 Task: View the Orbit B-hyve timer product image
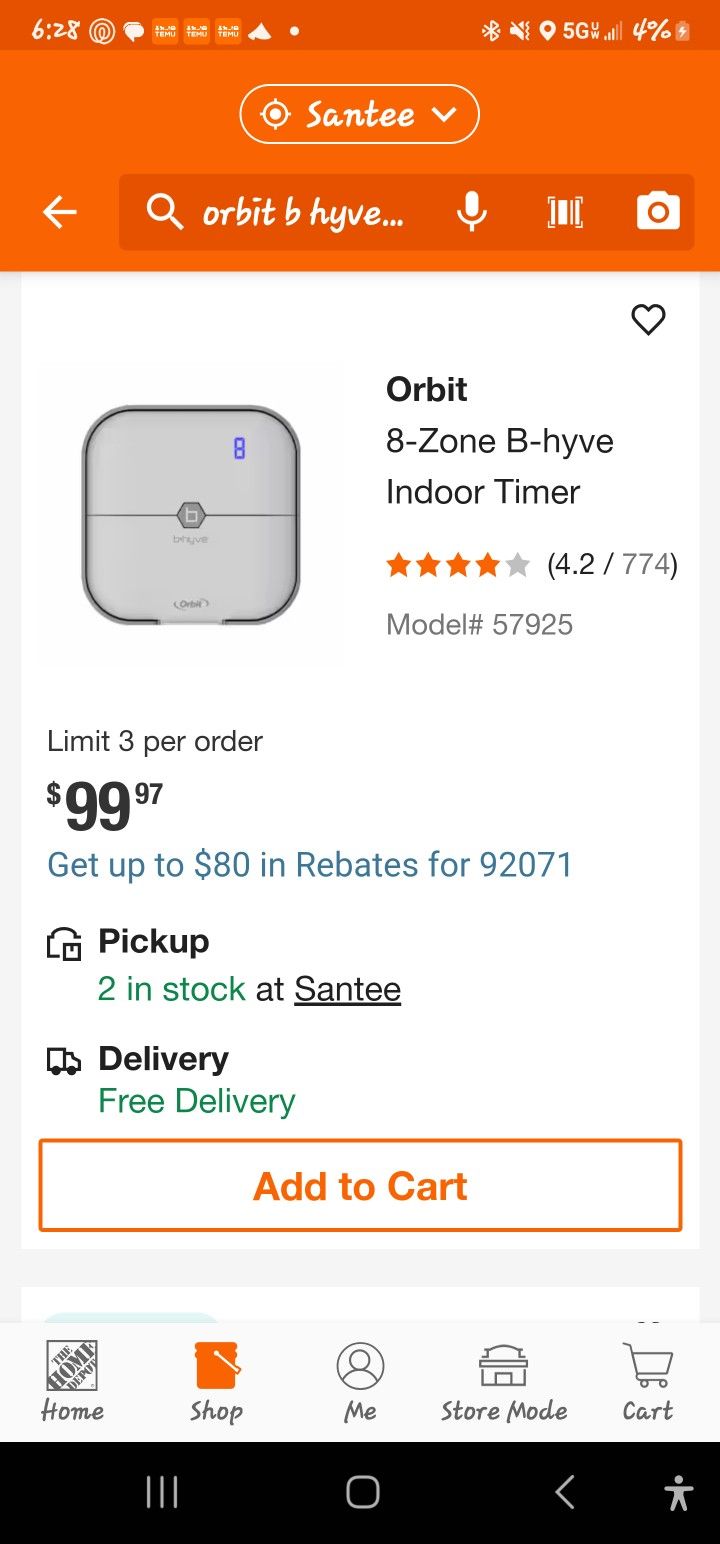point(191,515)
